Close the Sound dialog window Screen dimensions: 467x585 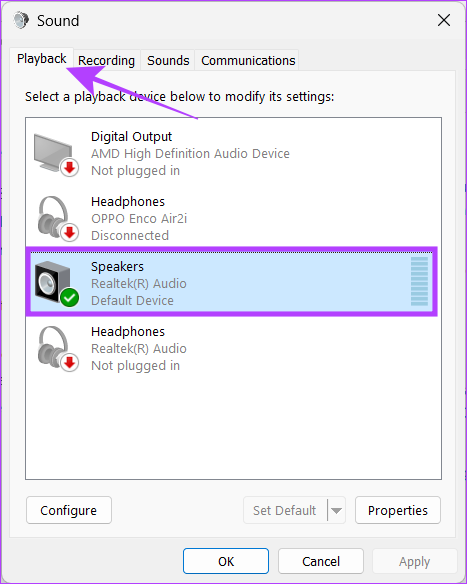click(x=444, y=20)
